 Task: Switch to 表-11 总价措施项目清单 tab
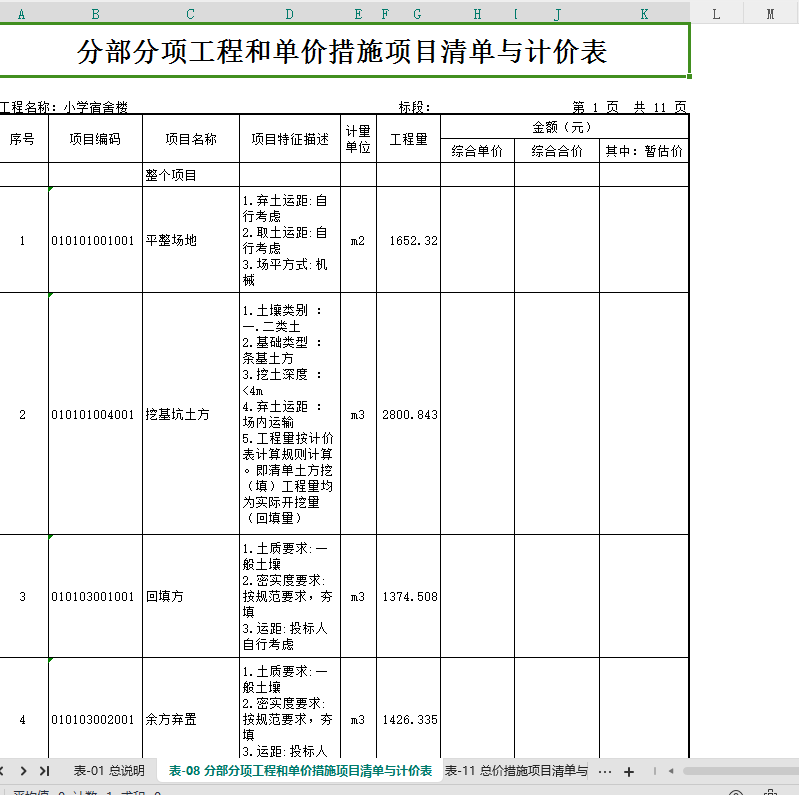(x=516, y=771)
